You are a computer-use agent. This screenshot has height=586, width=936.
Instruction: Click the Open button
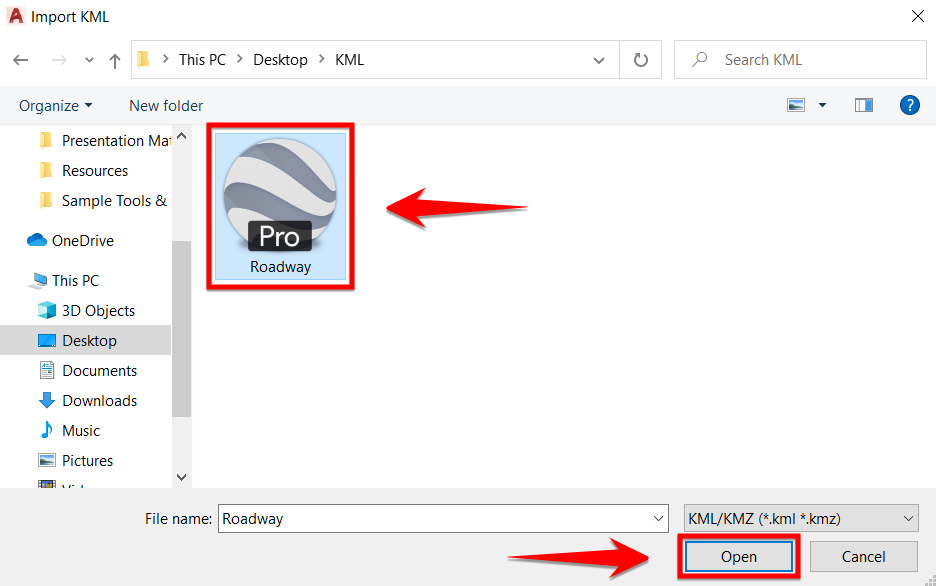coord(738,557)
